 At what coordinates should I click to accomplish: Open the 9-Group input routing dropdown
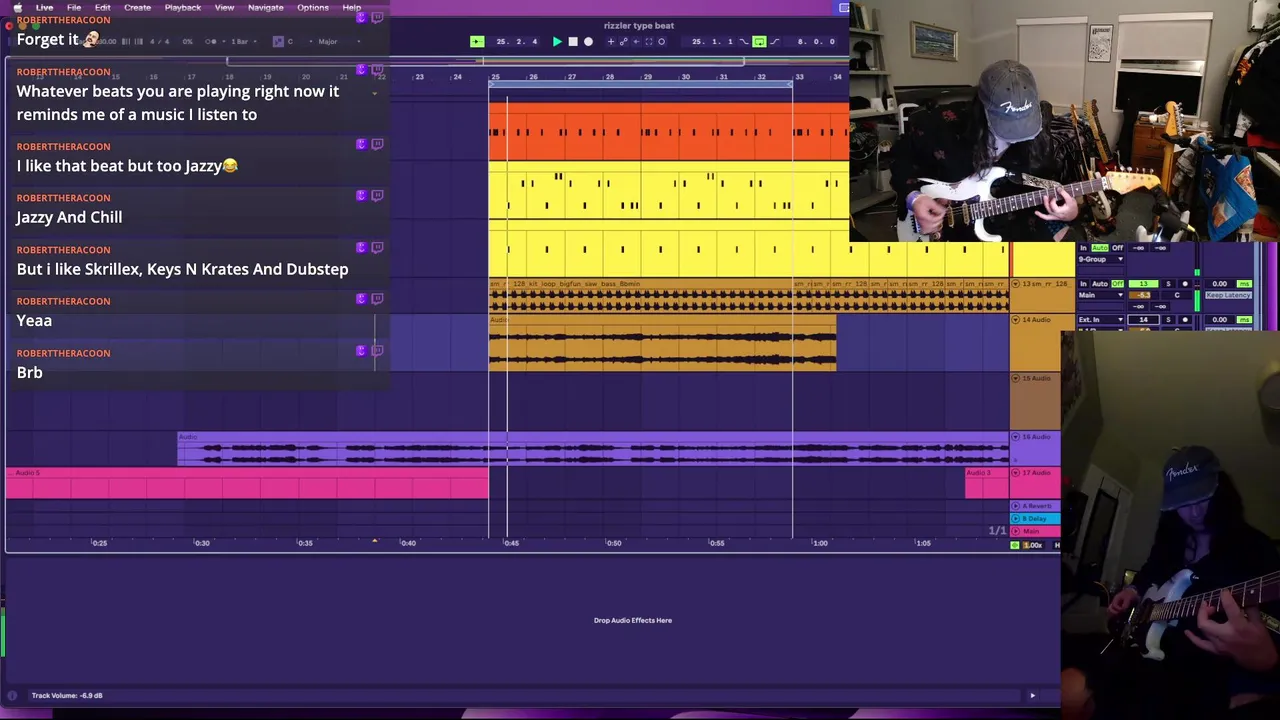tap(1101, 259)
